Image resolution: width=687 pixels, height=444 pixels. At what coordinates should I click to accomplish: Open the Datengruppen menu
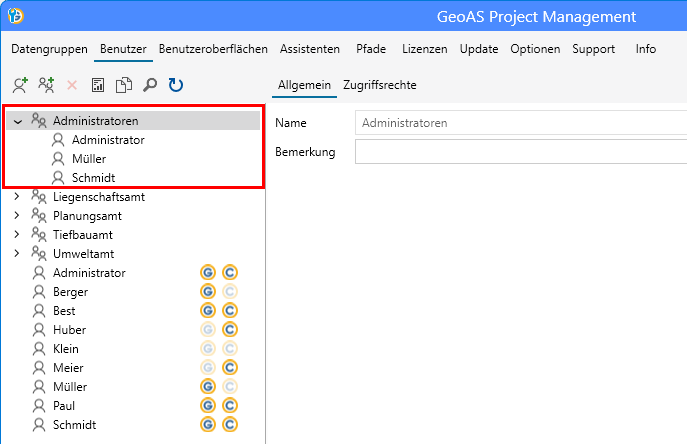tap(50, 49)
